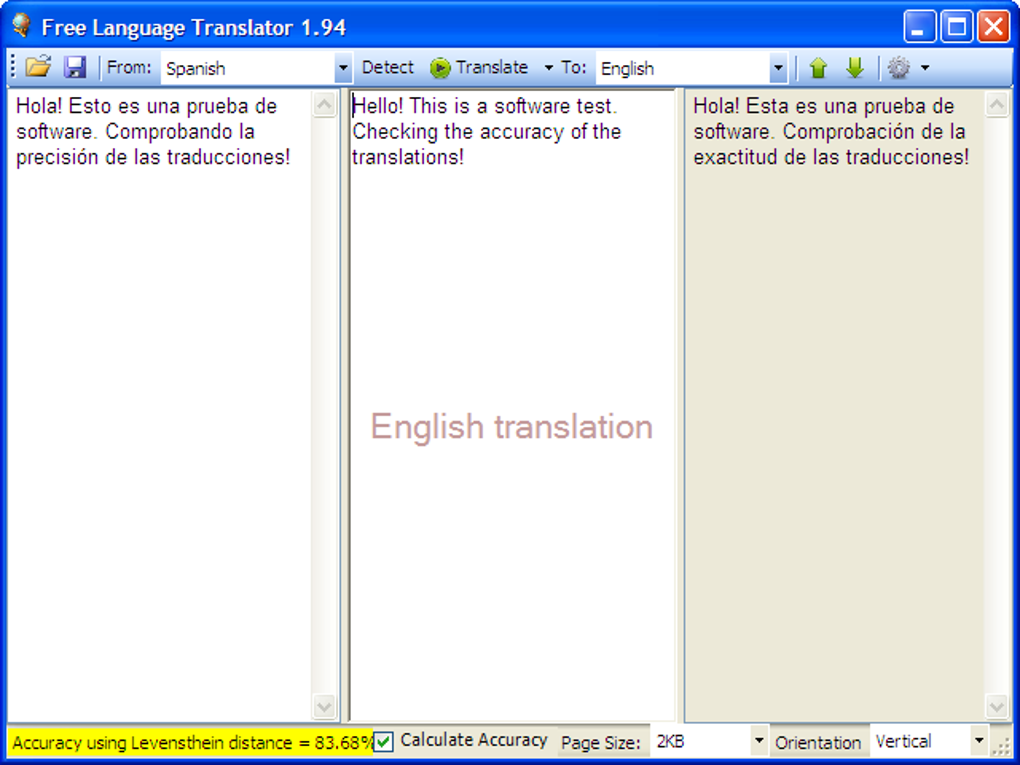Click the back-translation Spanish text pane
1020x765 pixels.
coord(835,406)
